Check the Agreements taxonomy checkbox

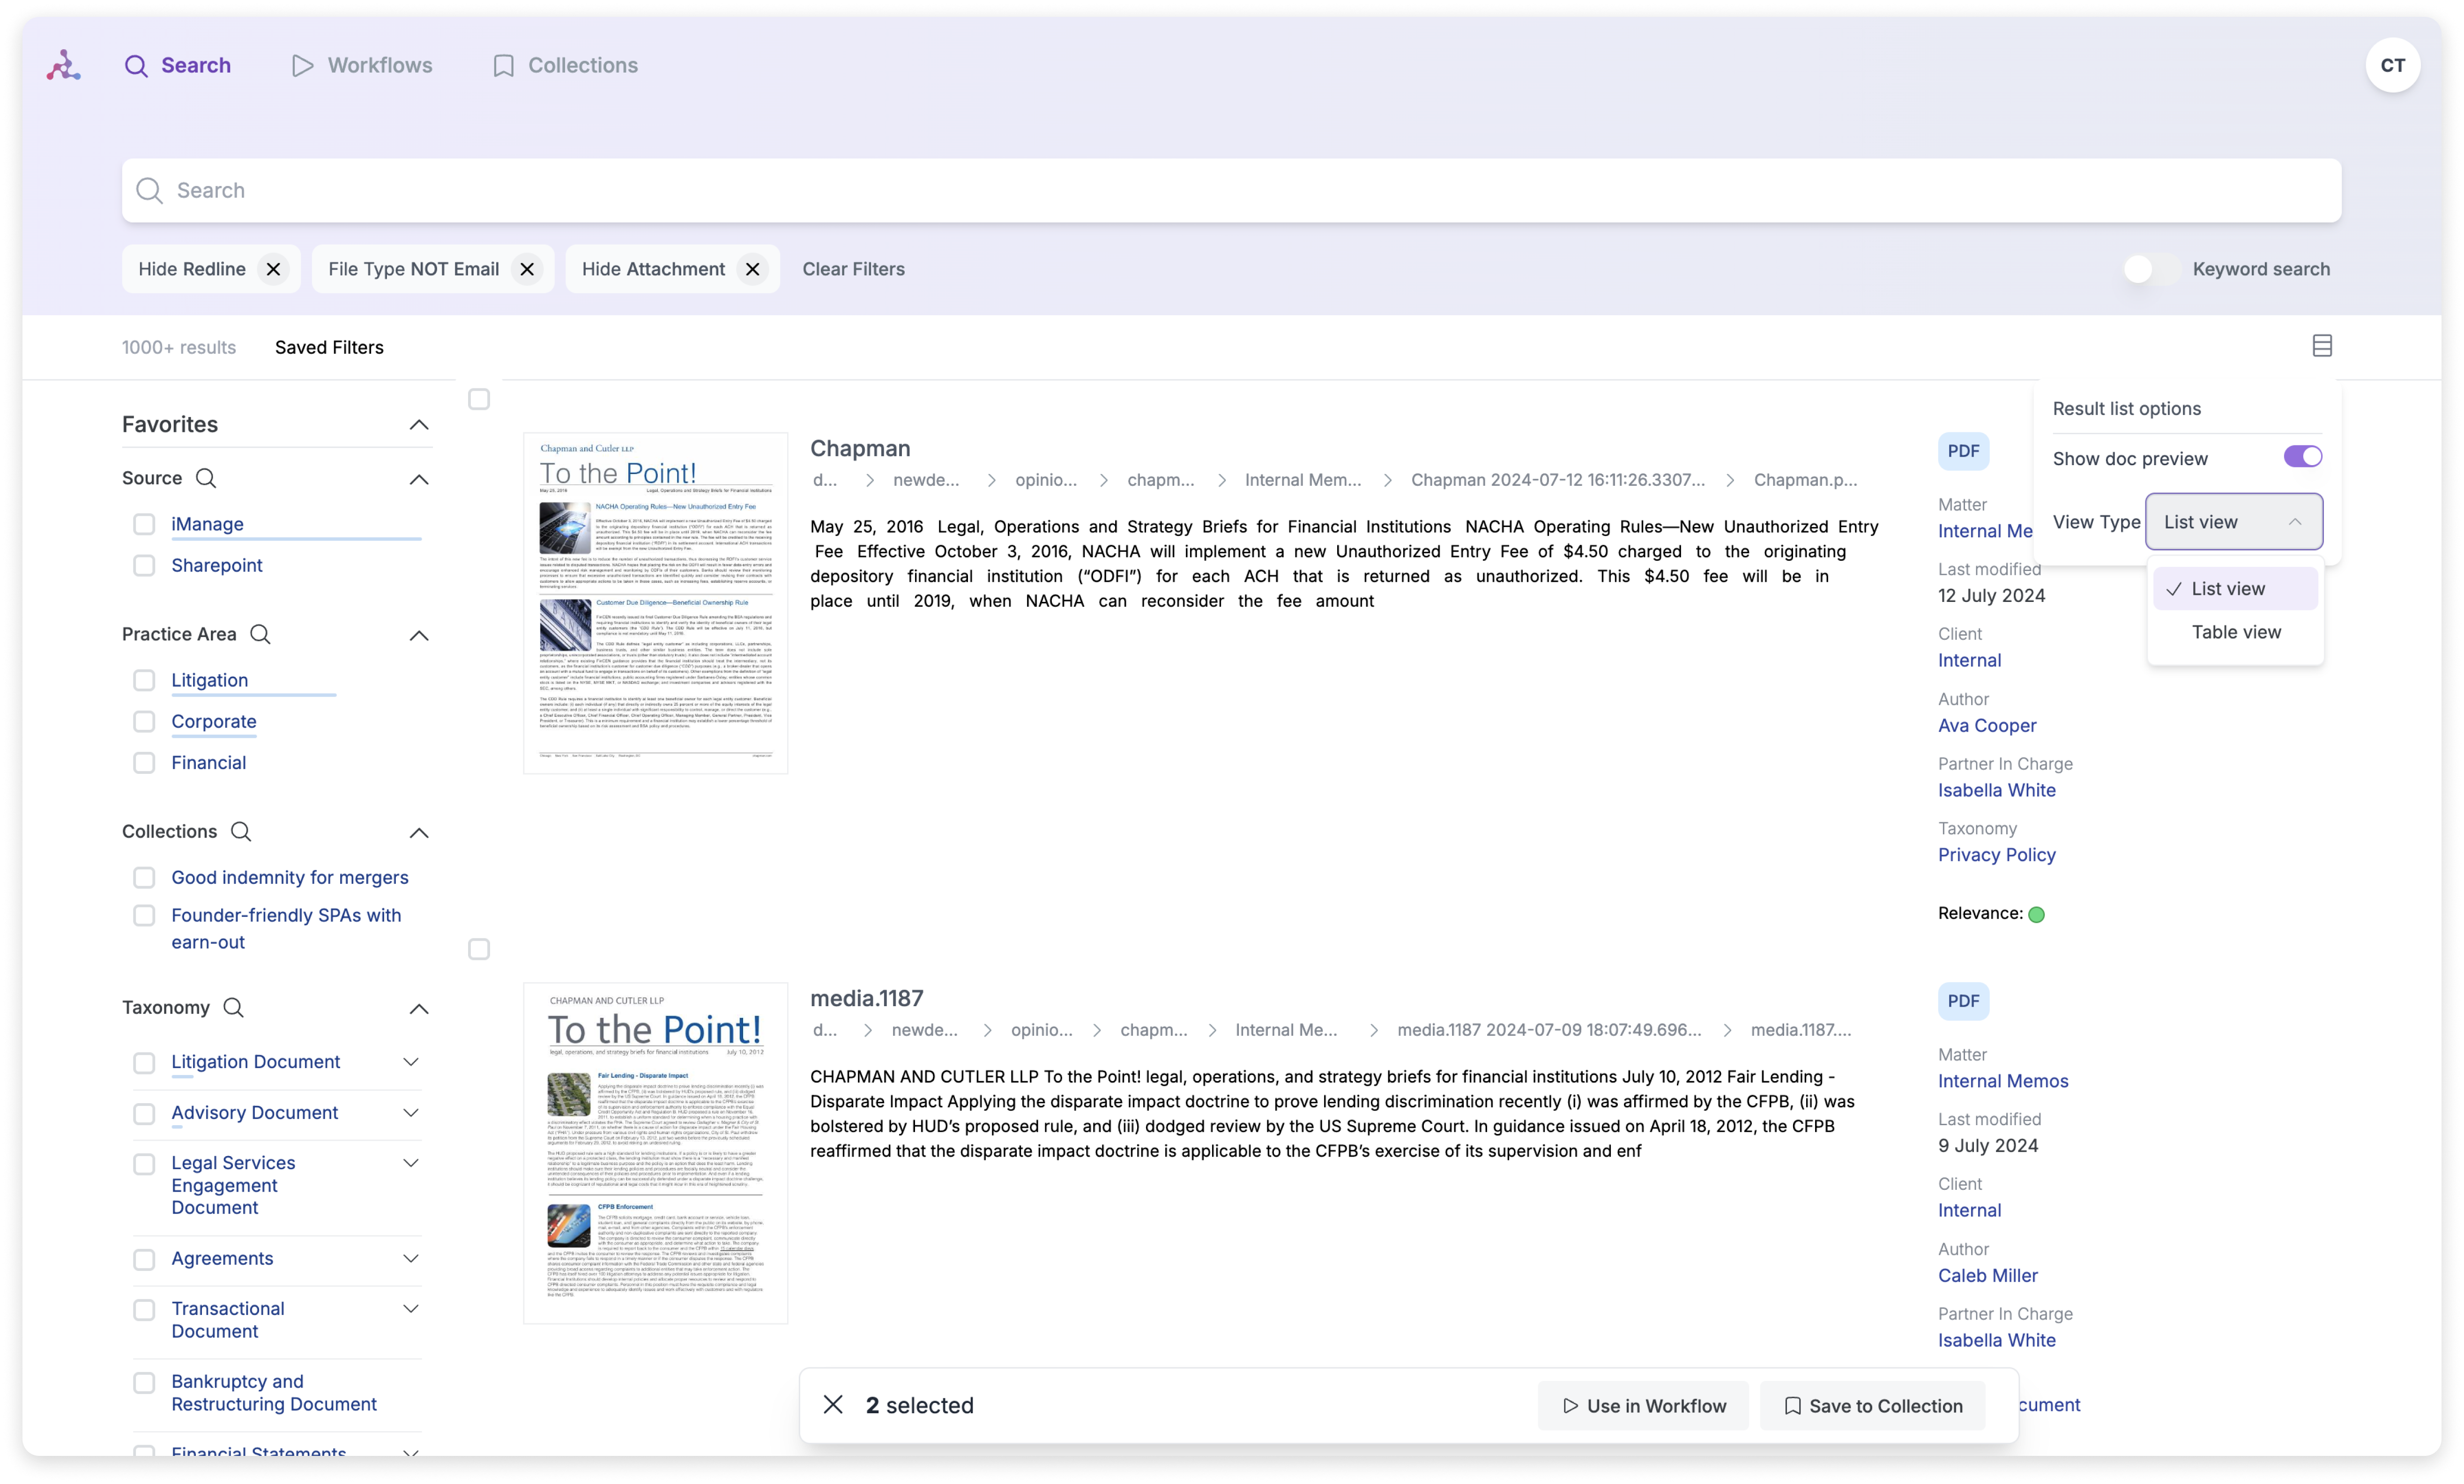(144, 1259)
